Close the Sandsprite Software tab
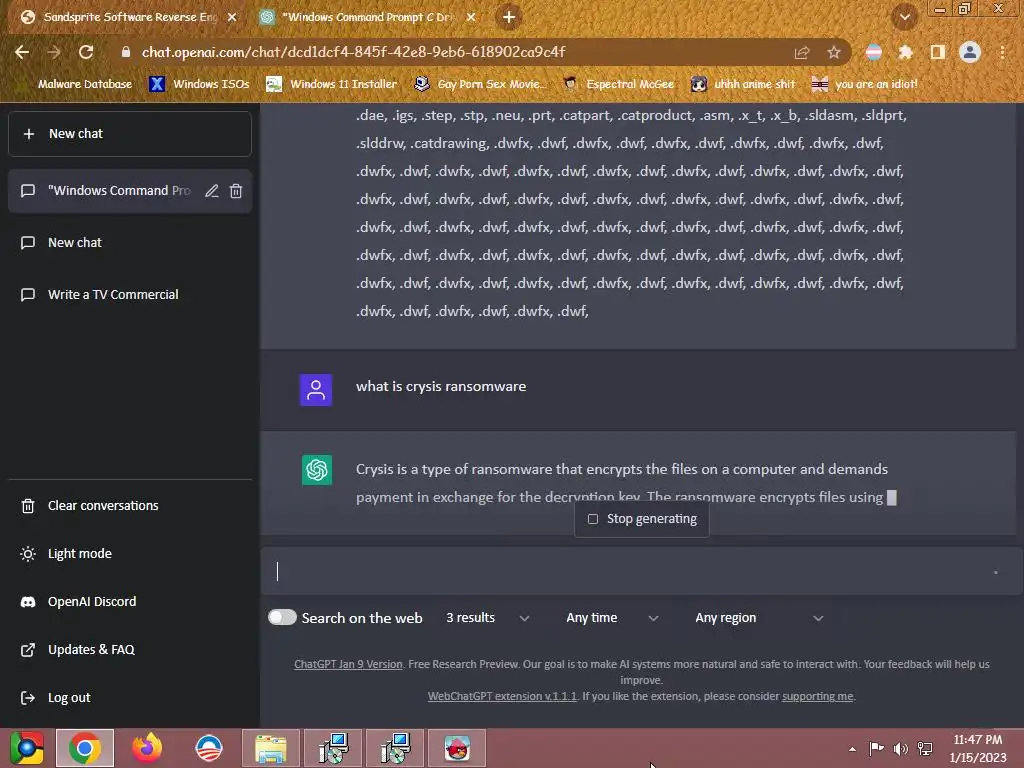Viewport: 1024px width, 768px height. pyautogui.click(x=232, y=18)
